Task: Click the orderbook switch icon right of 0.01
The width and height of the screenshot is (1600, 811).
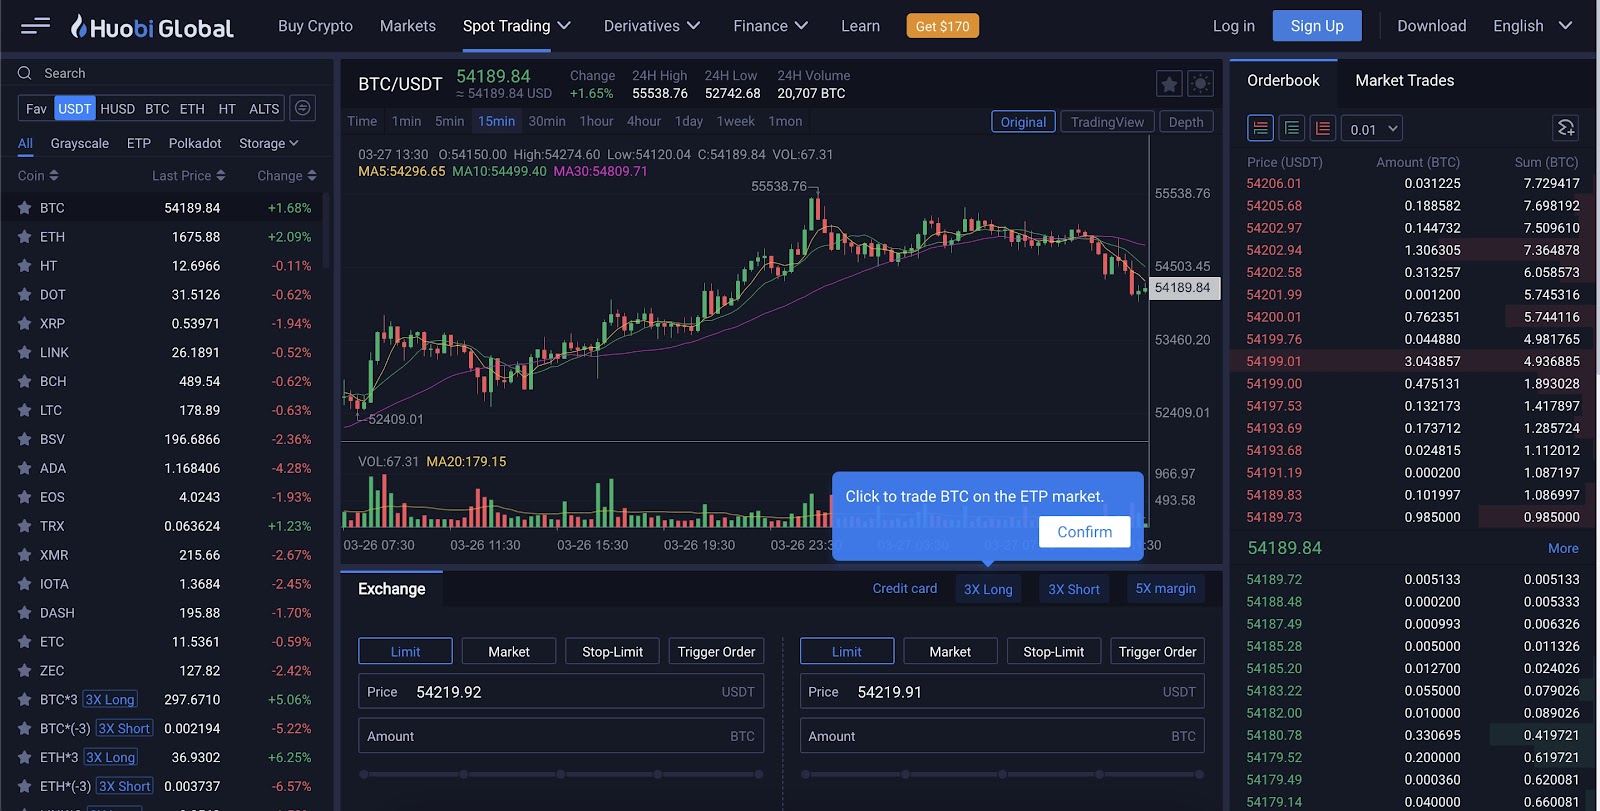Action: [x=1566, y=128]
